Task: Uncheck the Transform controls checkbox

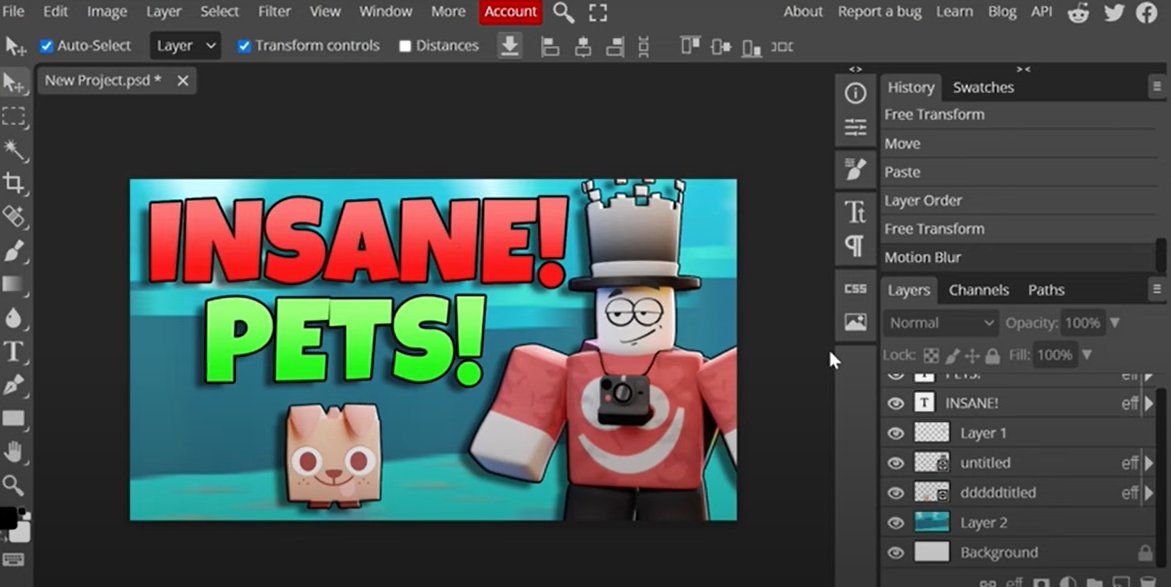Action: tap(244, 46)
